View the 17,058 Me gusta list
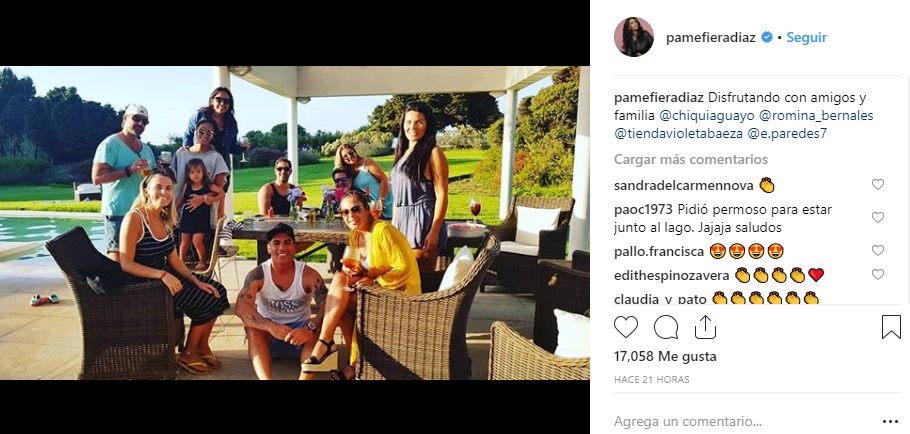 (x=665, y=356)
